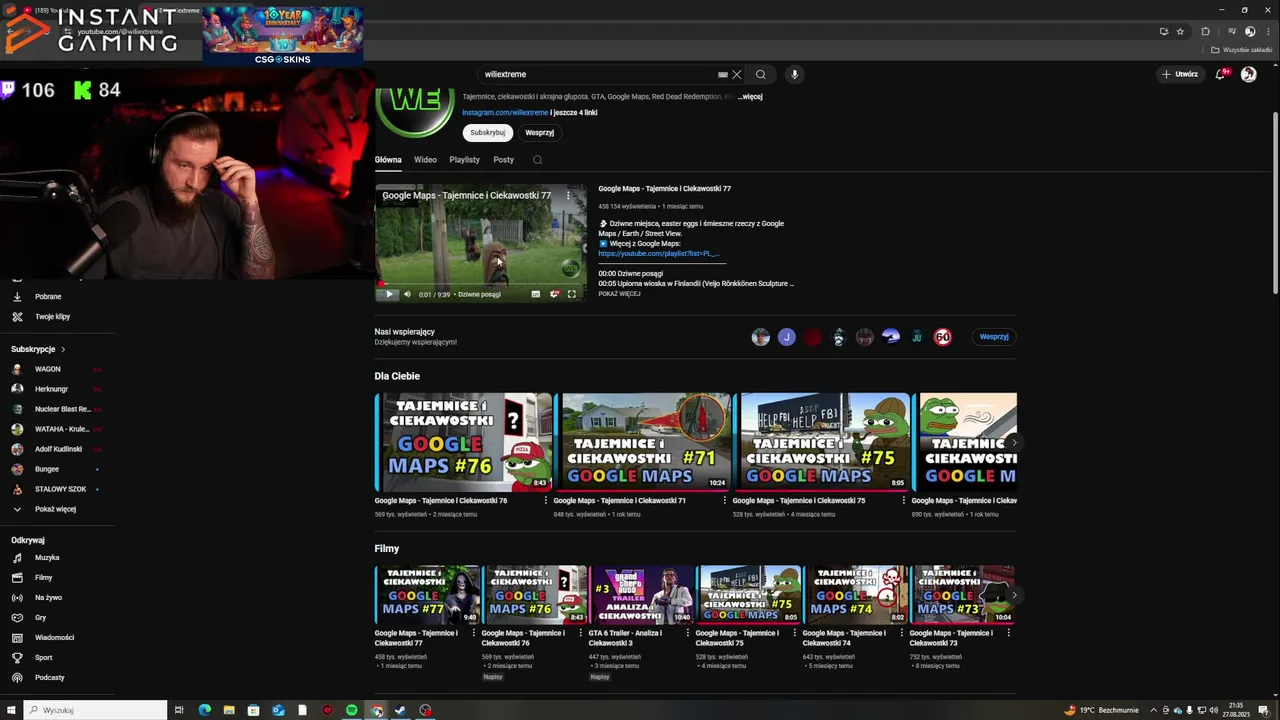Click Wesprzyj button in Nasi wspierający
The image size is (1280, 720).
tap(994, 337)
